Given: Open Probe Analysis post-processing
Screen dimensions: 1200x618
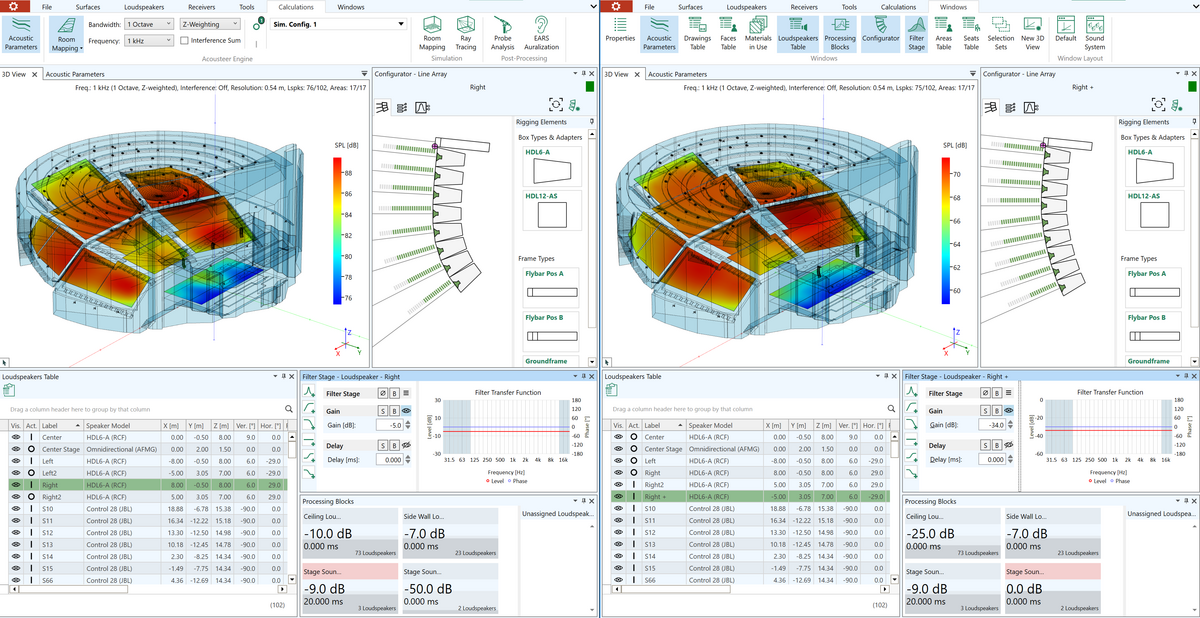Looking at the screenshot, I should (503, 34).
